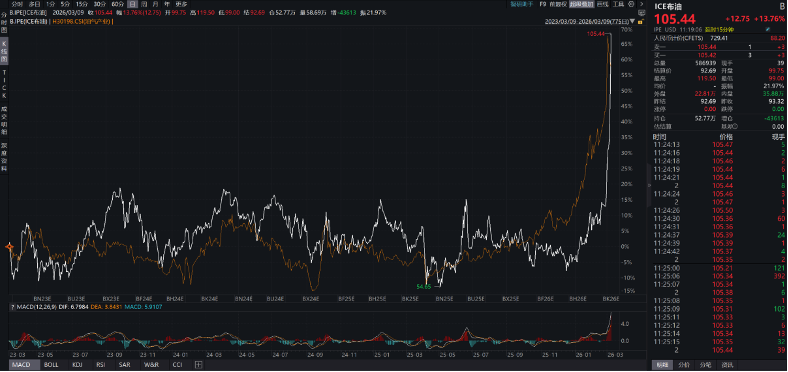Image resolution: width=788 pixels, height=372 pixels.
Task: Open the 画线 drawing tools
Action: 603,4
